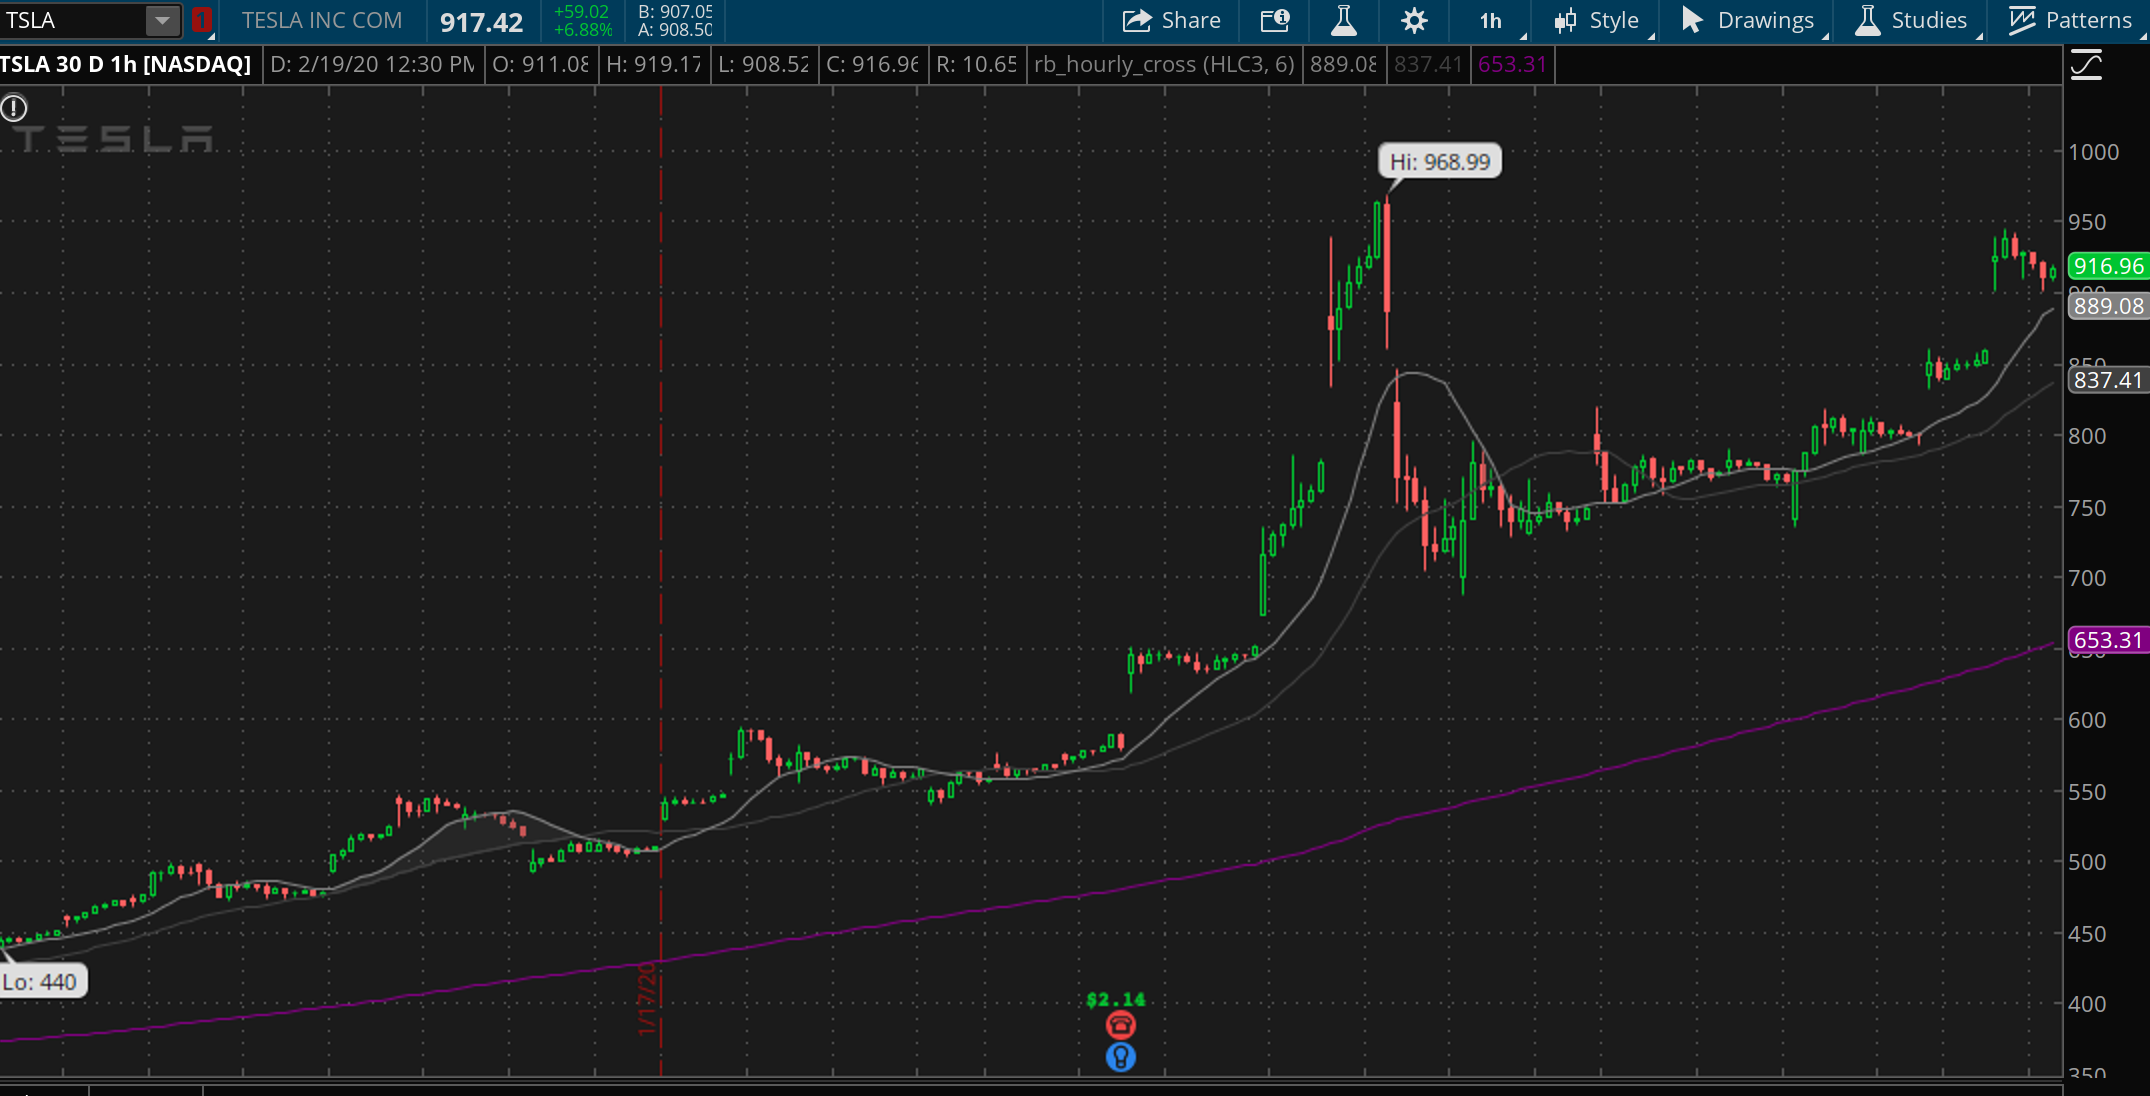The image size is (2150, 1096).
Task: Click the TSLA 30 D 1h [NASDAQ] title
Action: coord(126,64)
